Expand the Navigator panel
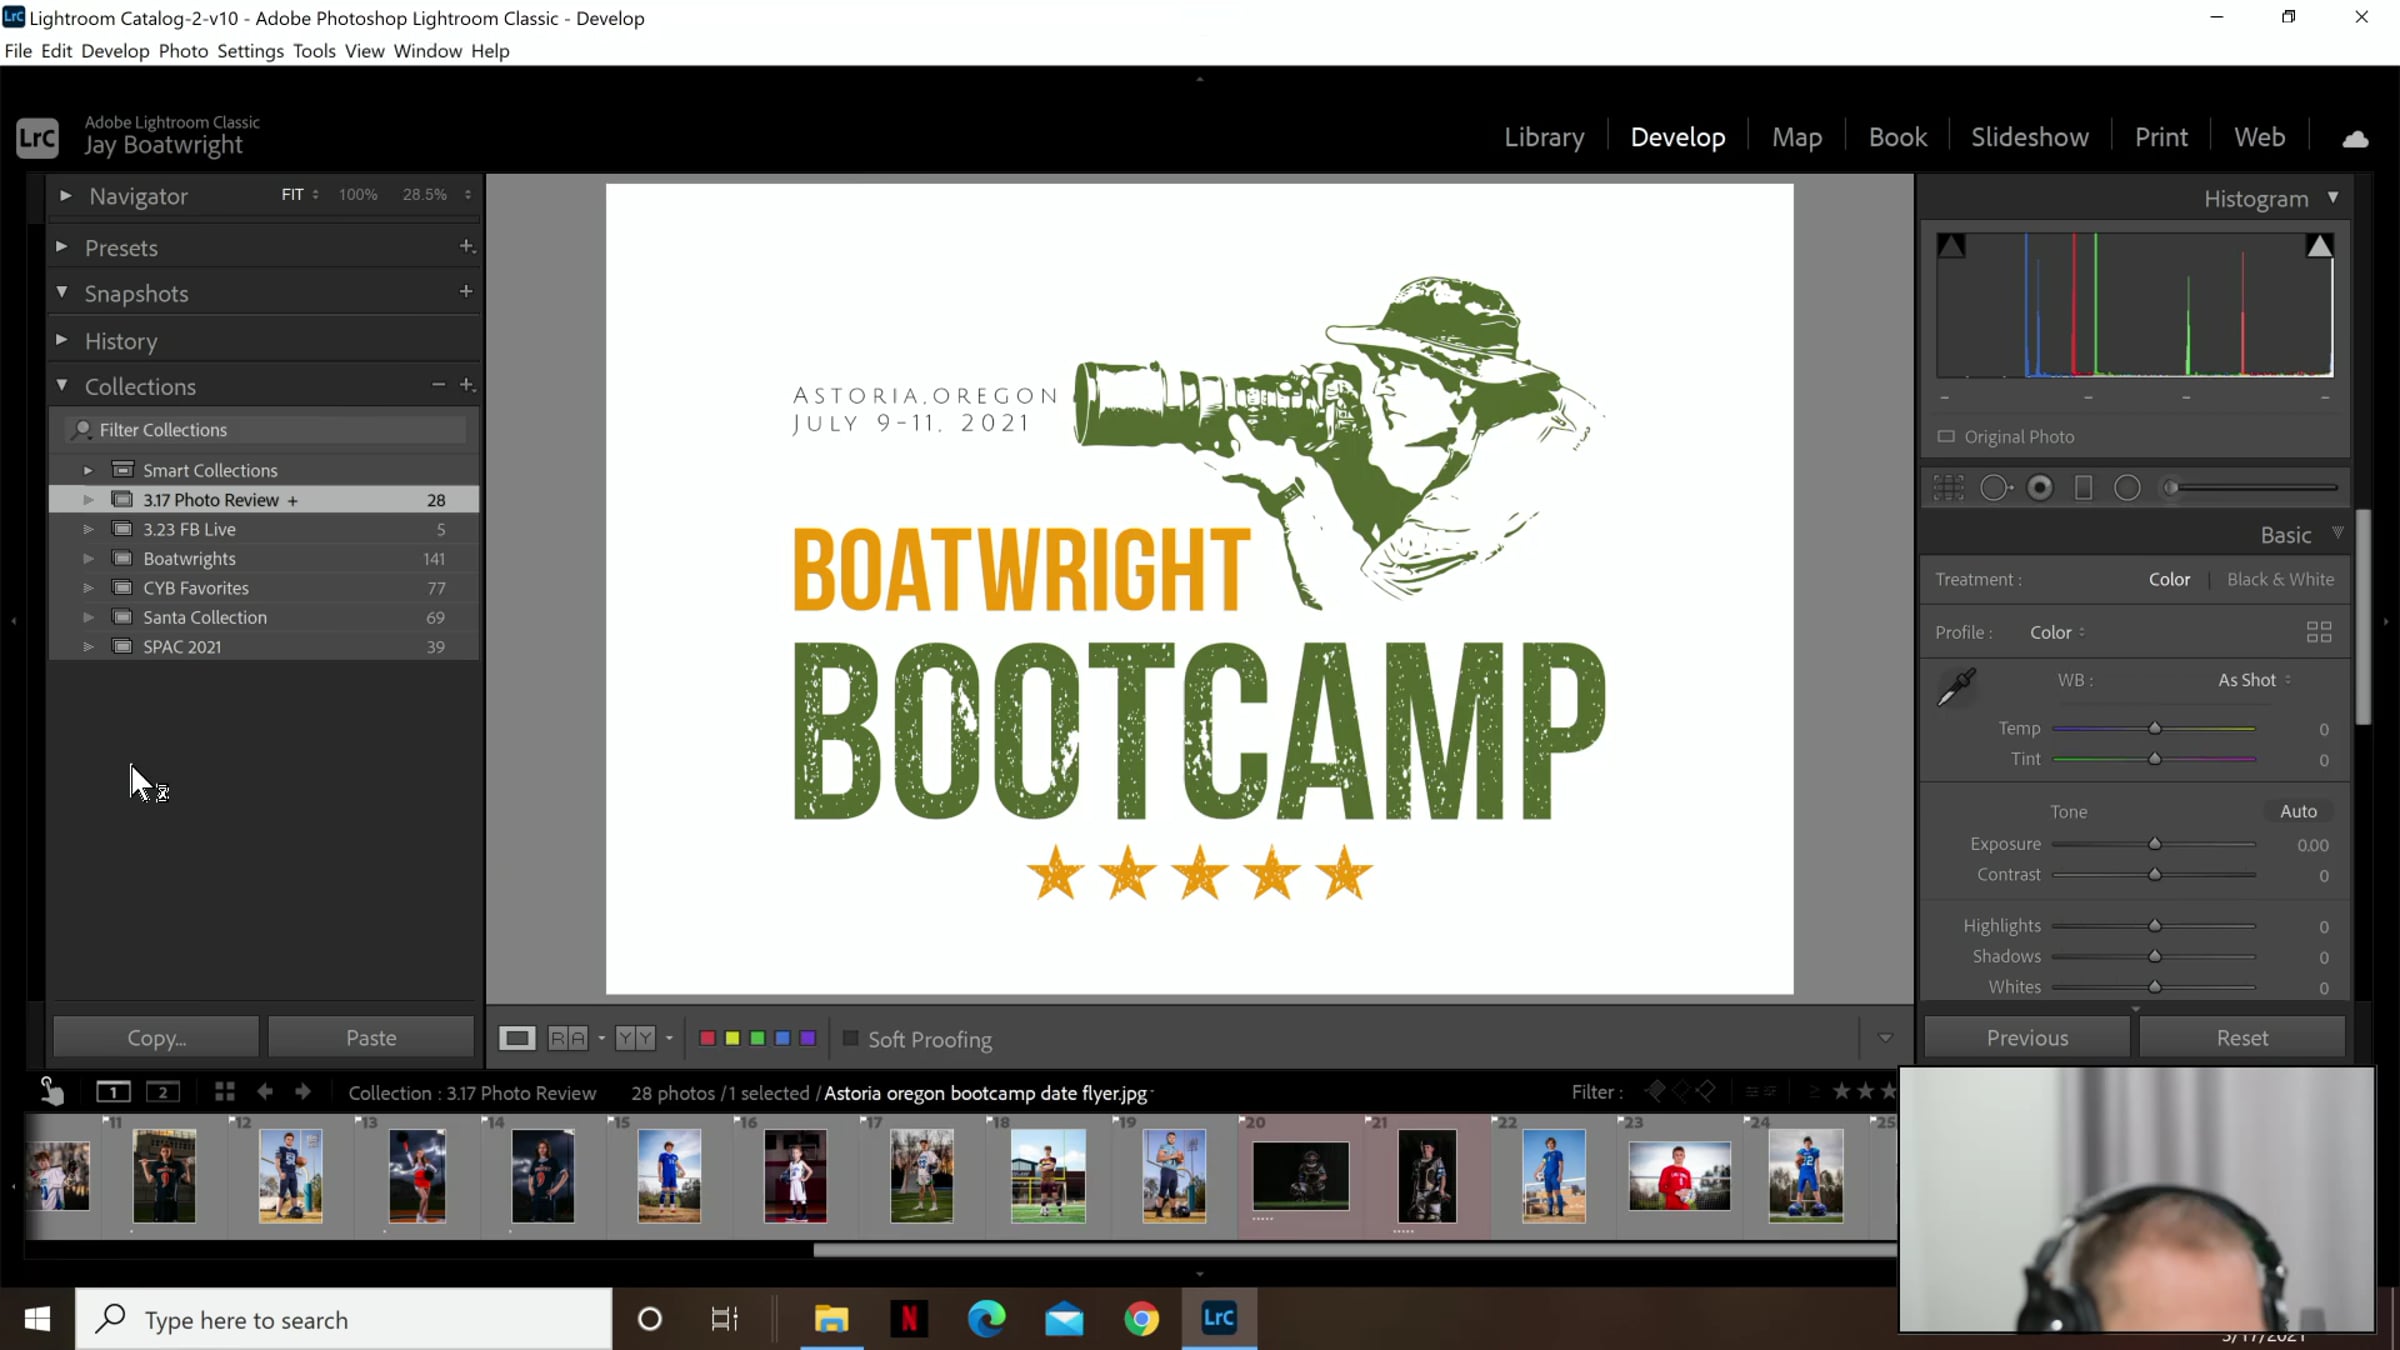This screenshot has height=1350, width=2400. [65, 196]
